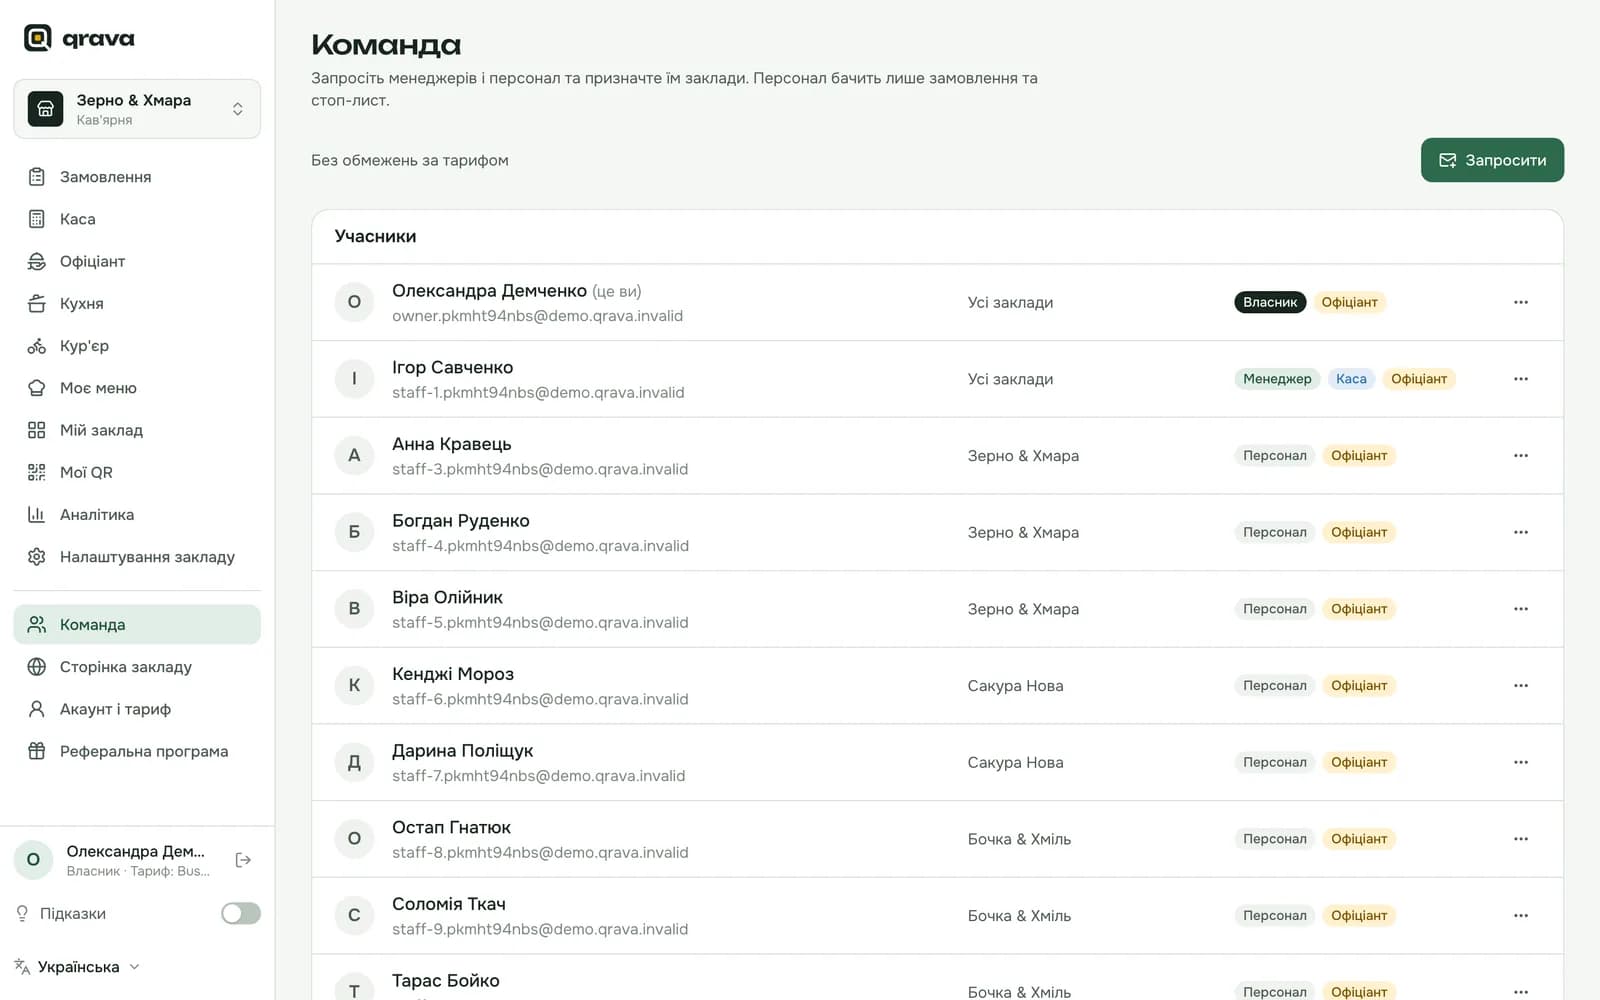Click email staff-5.pkmht94nbs@demo.qrava.invalid
The image size is (1600, 1000).
[x=540, y=622]
